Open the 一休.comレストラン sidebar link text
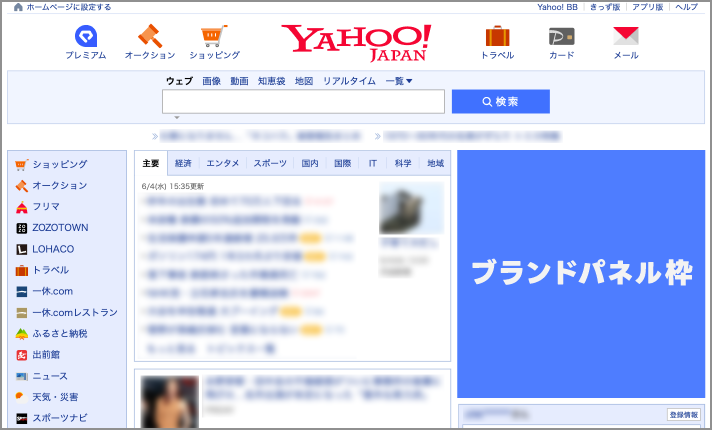This screenshot has height=430, width=712. [75, 313]
